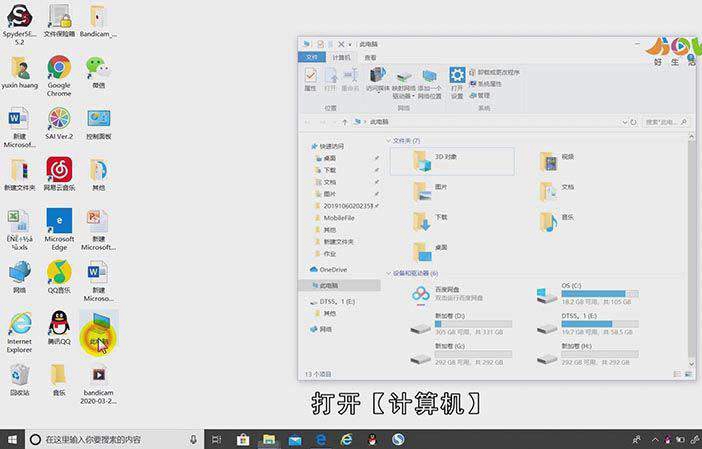Screen dimensions: 702x449
Task: Open the Windows Start button
Action: pyautogui.click(x=13, y=440)
